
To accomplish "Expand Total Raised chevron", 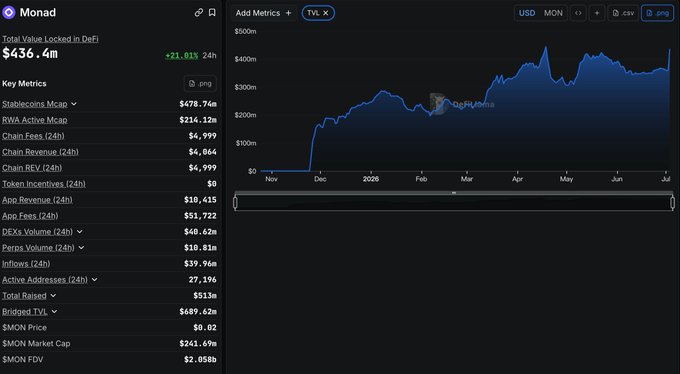I will click(53, 295).
